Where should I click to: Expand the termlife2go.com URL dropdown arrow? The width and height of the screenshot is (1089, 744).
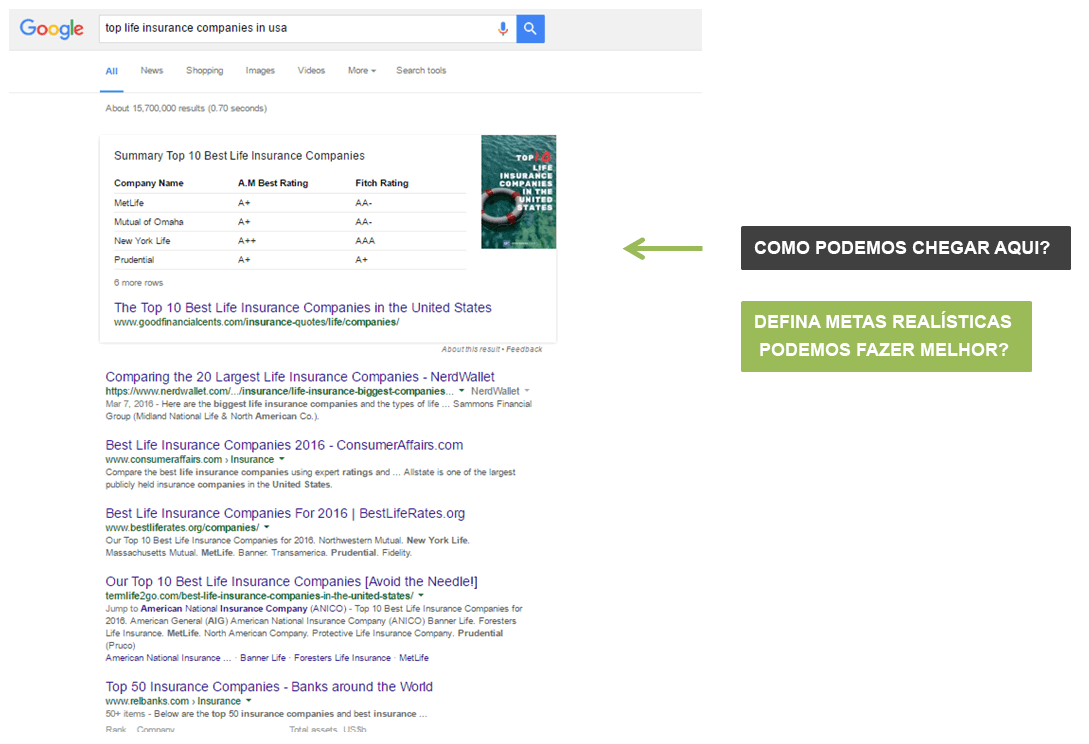click(421, 595)
